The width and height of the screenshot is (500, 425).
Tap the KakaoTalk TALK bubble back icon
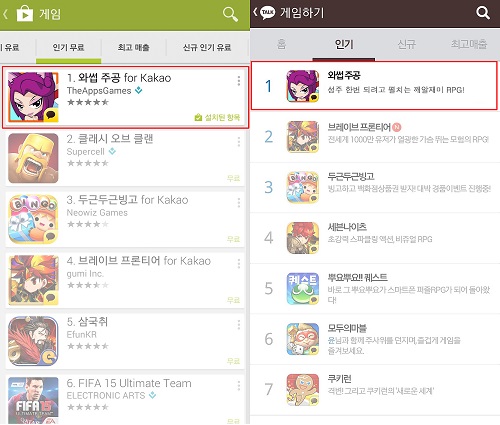(x=267, y=13)
